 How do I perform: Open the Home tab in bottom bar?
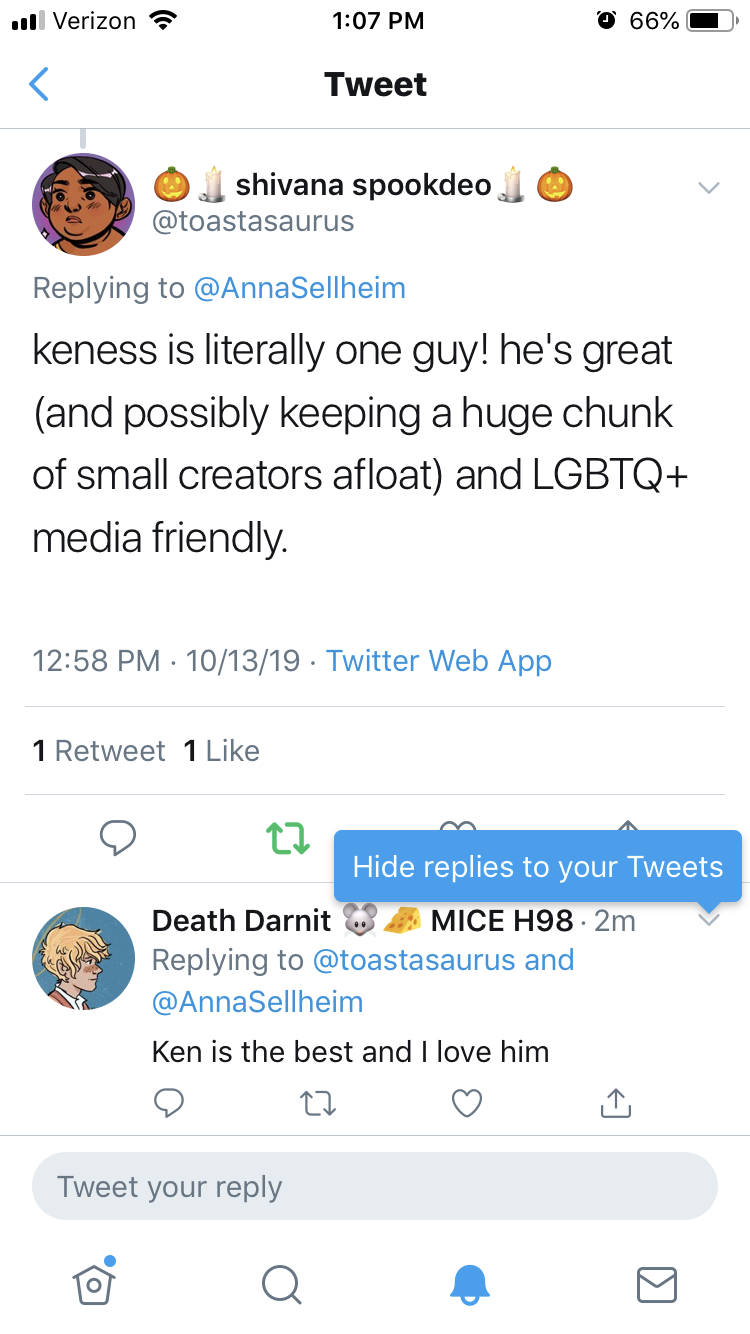tap(94, 1284)
